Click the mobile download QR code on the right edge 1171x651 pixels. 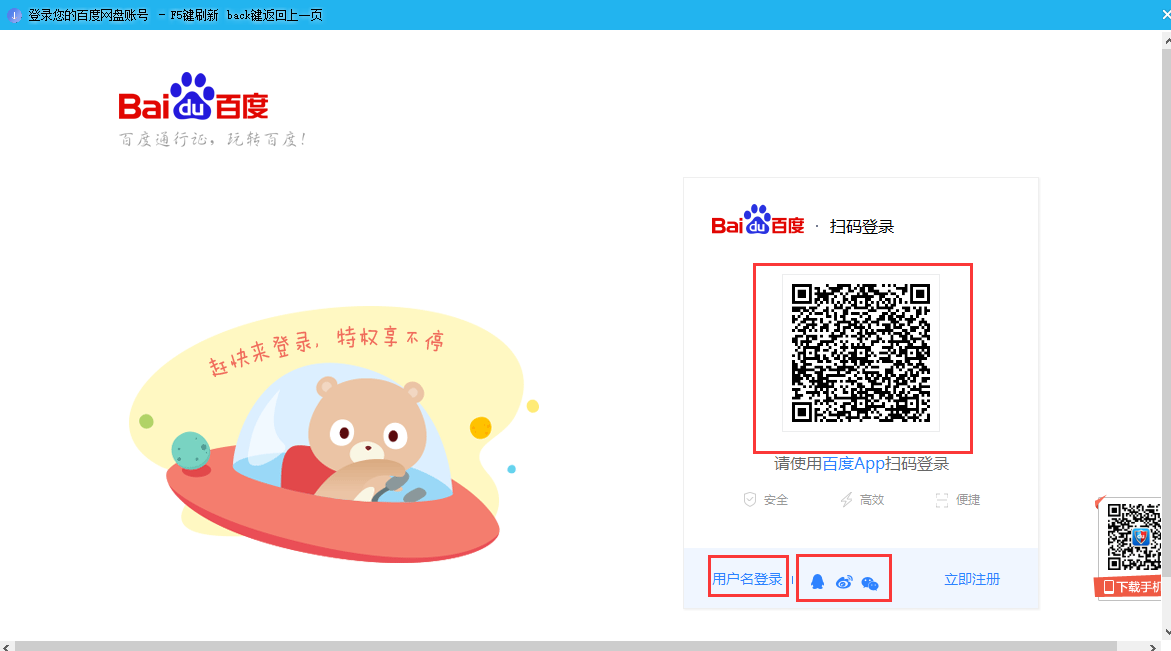click(1134, 537)
